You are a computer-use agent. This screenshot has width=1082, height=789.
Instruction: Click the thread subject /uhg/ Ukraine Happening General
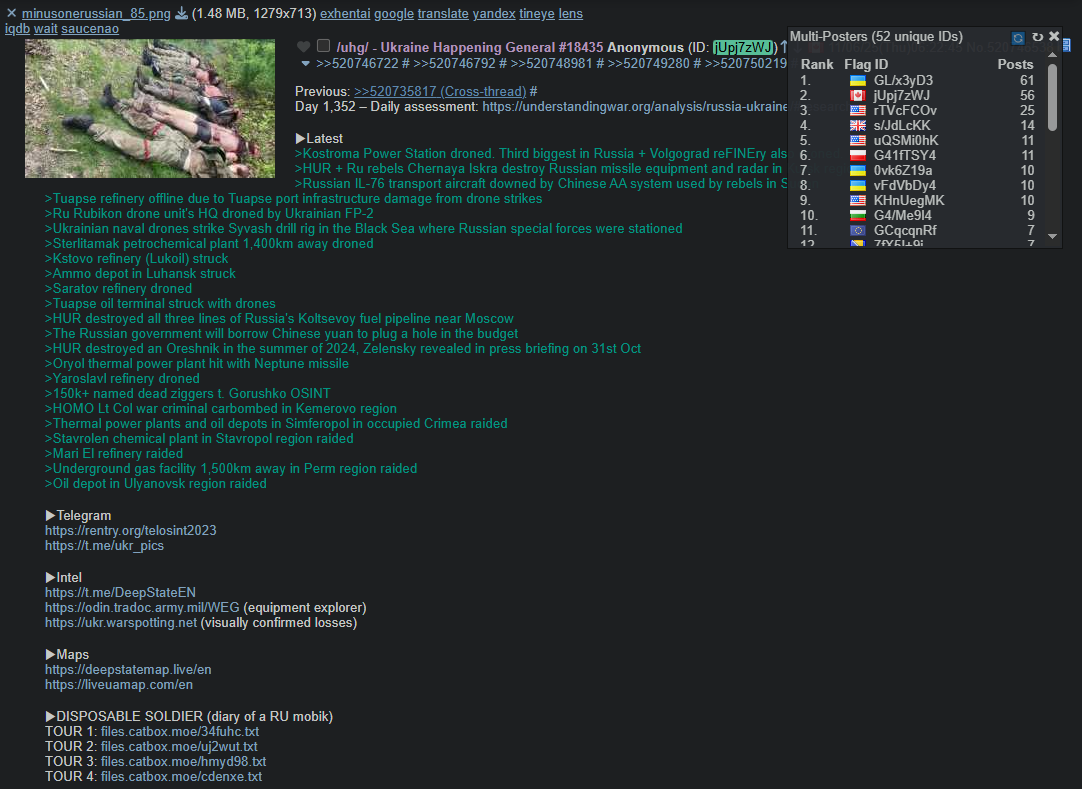(x=470, y=47)
